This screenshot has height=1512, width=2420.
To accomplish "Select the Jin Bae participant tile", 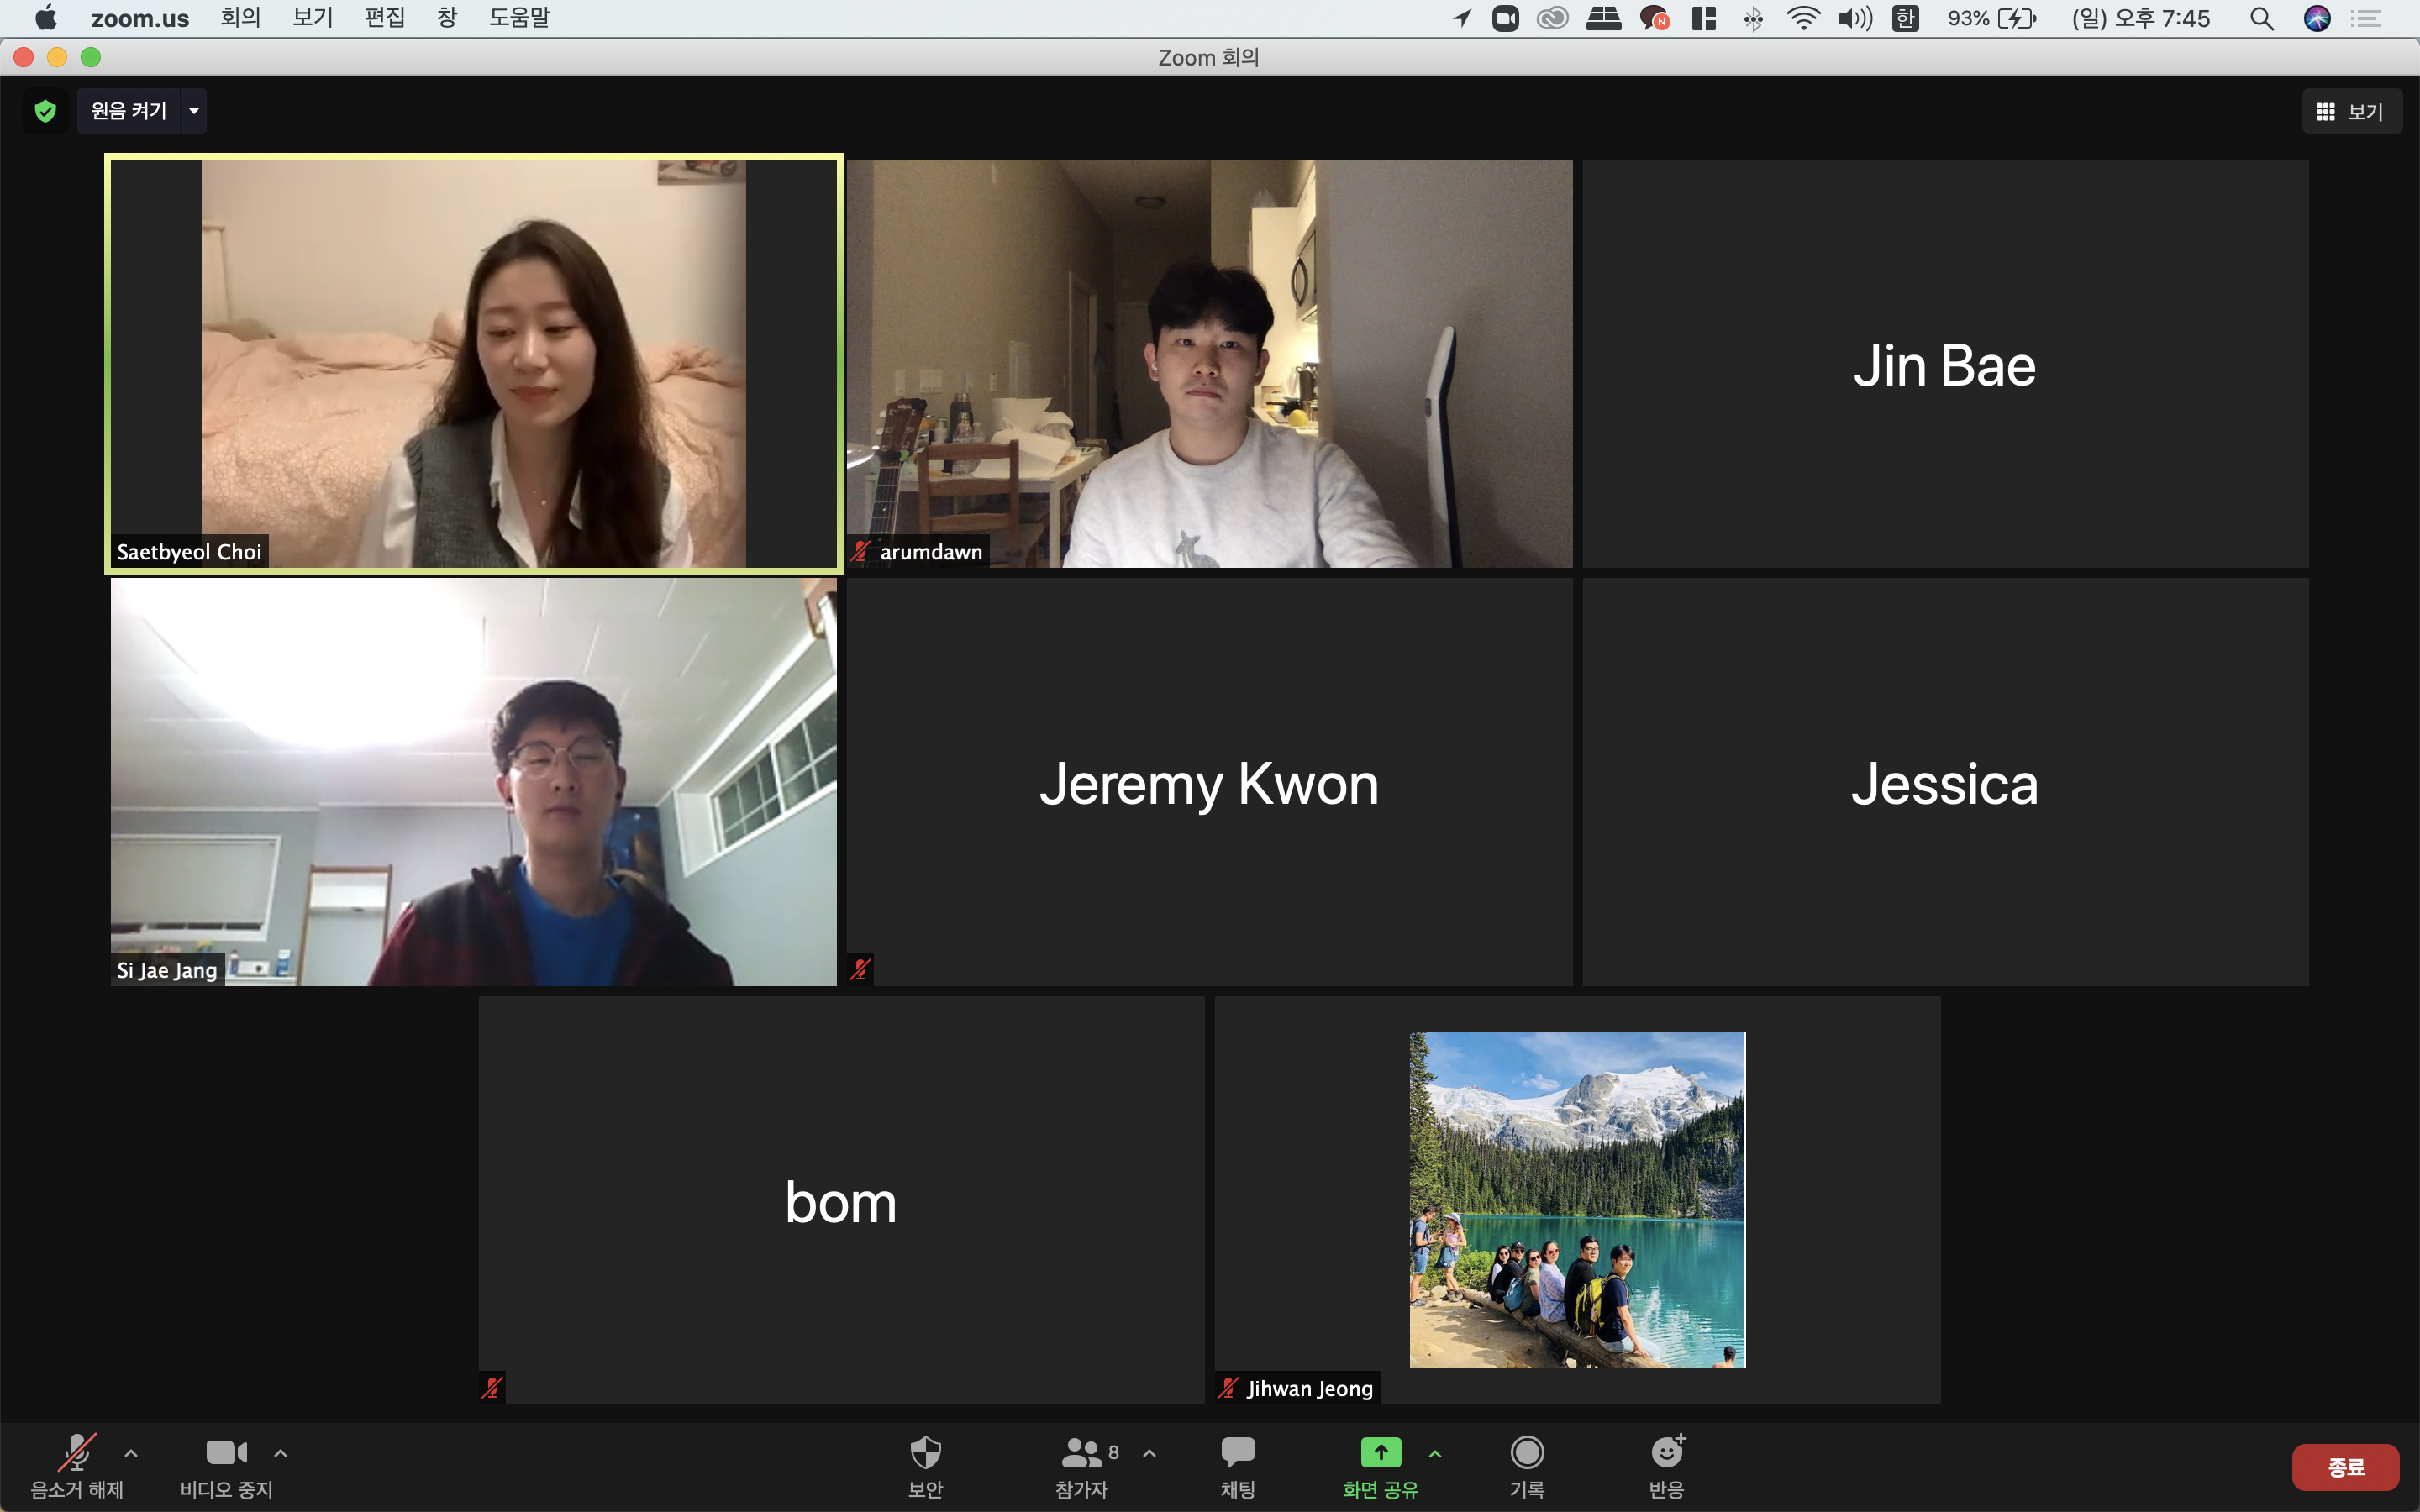I will click(x=1945, y=363).
